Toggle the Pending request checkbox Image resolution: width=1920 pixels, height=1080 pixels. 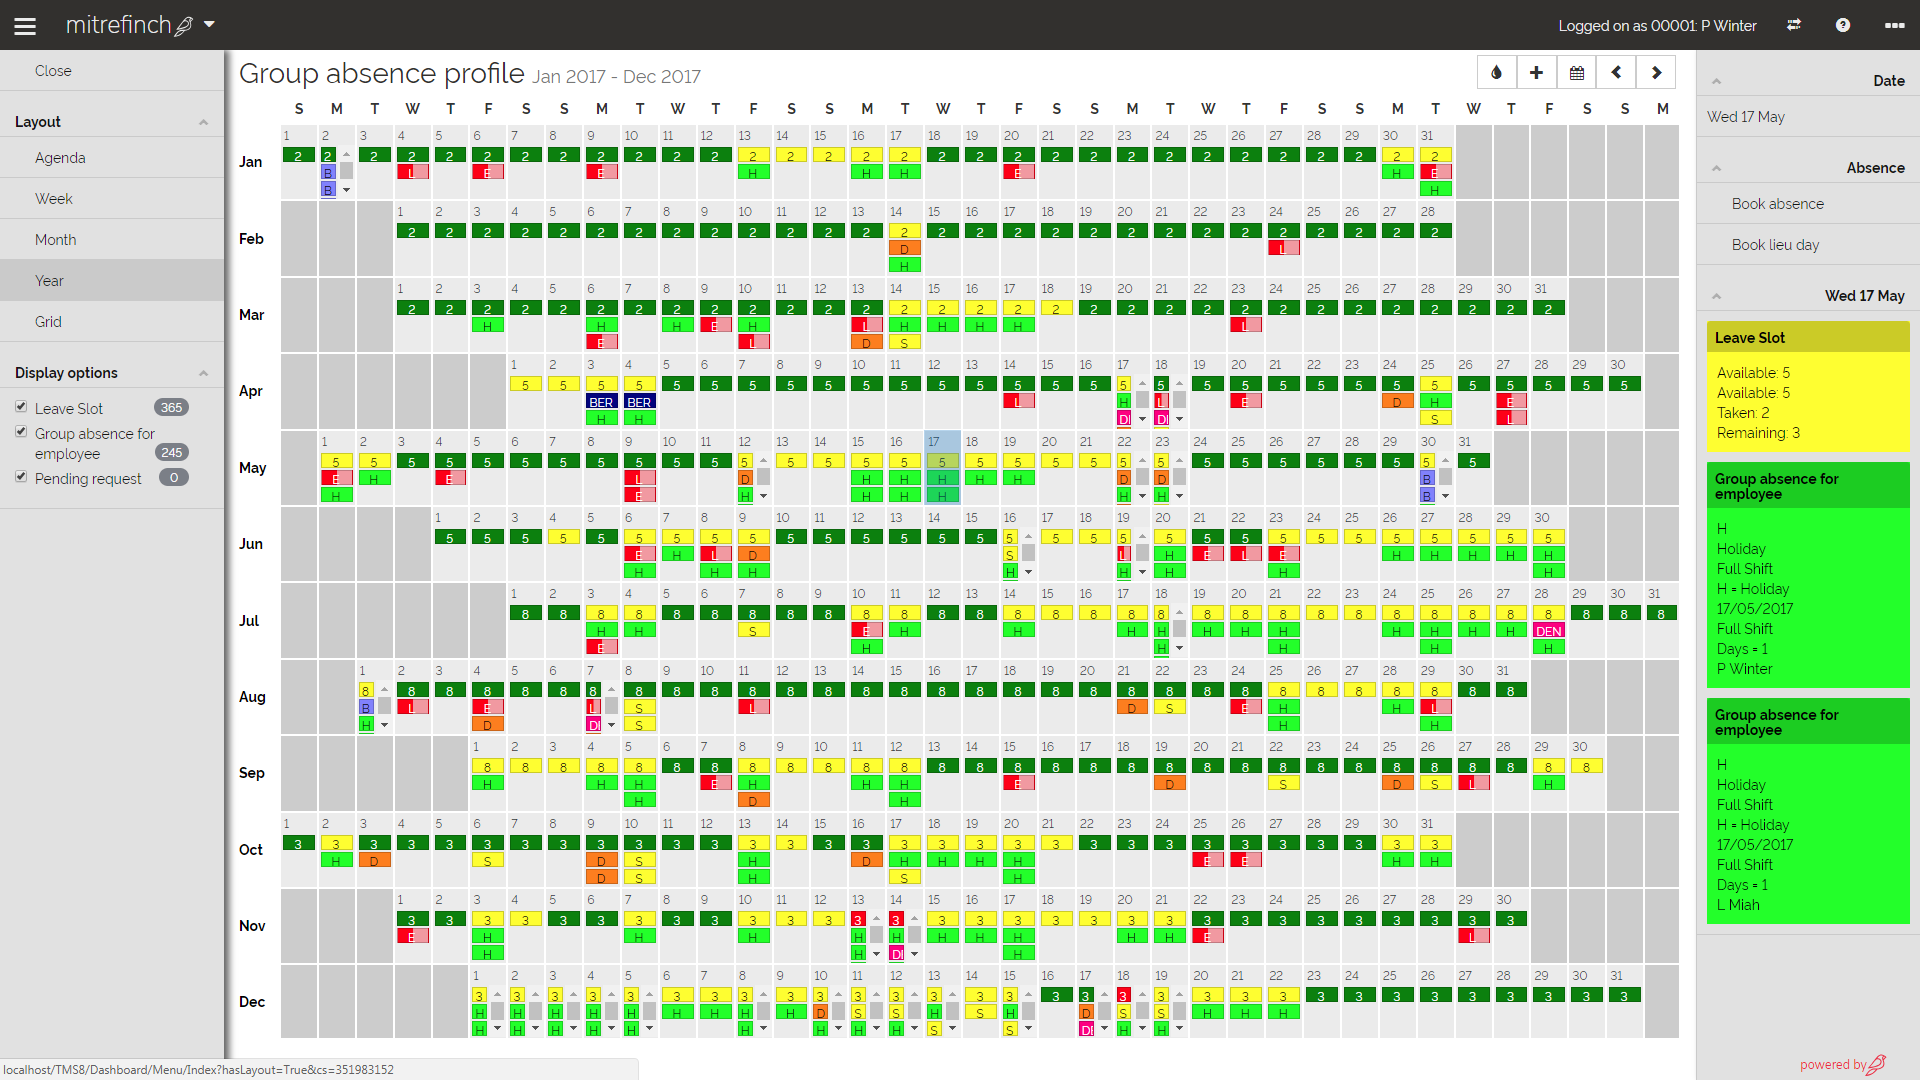(21, 477)
